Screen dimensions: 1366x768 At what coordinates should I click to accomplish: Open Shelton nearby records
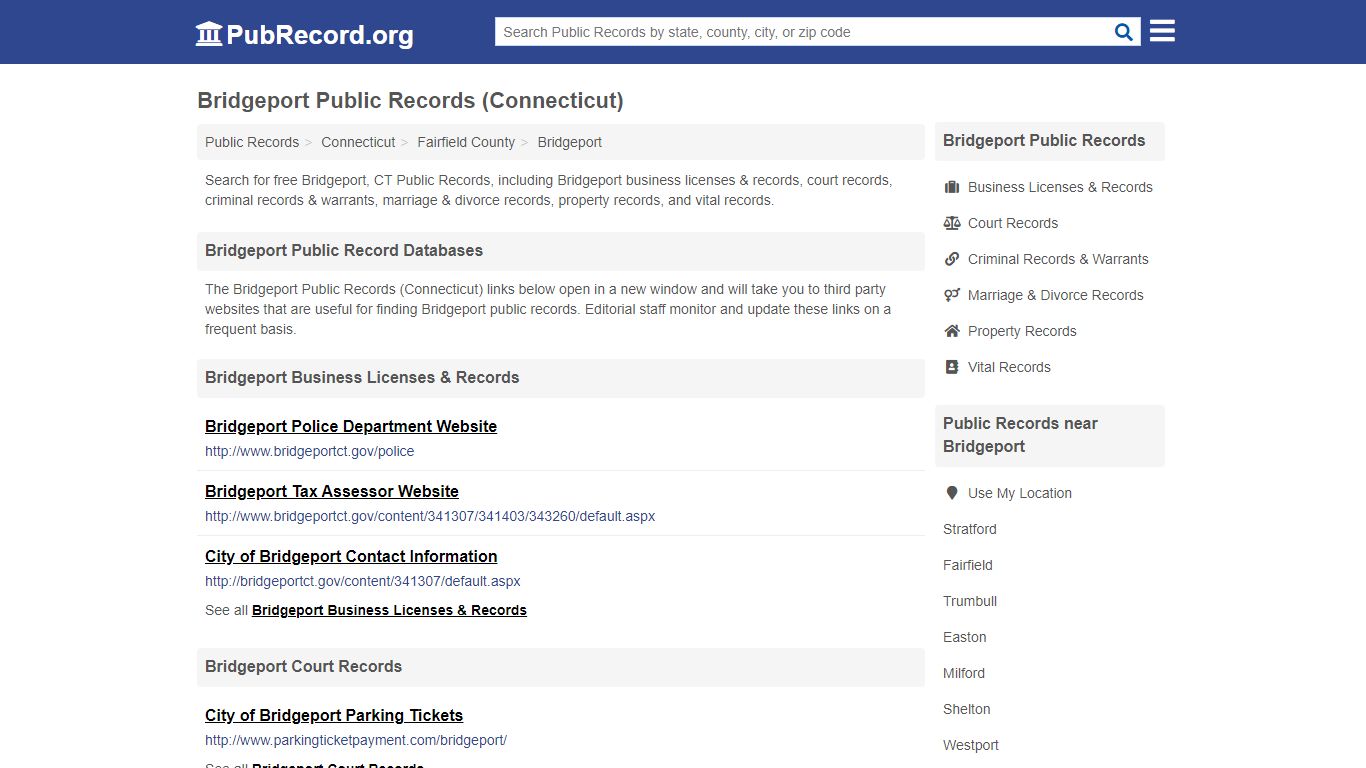click(967, 709)
